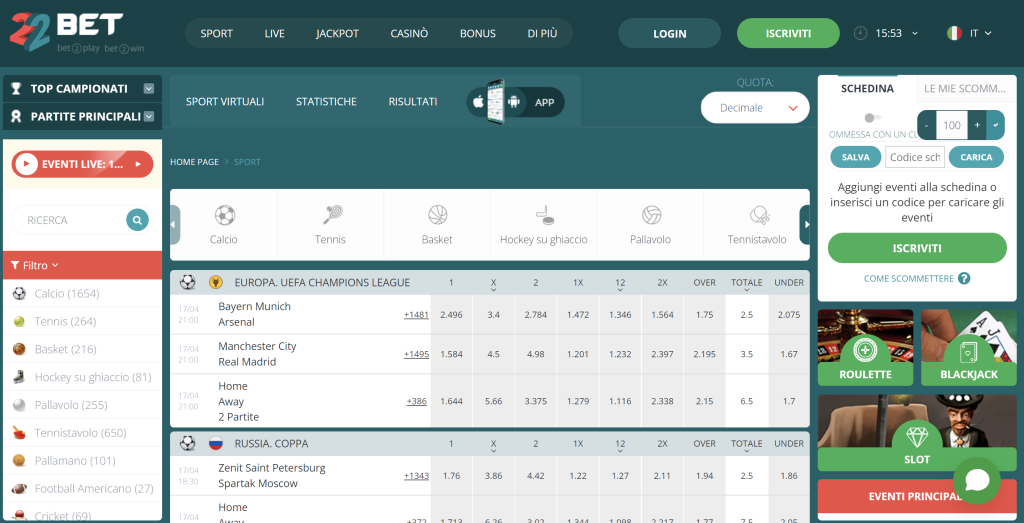
Task: Click the Android app icon
Action: pyautogui.click(x=515, y=103)
